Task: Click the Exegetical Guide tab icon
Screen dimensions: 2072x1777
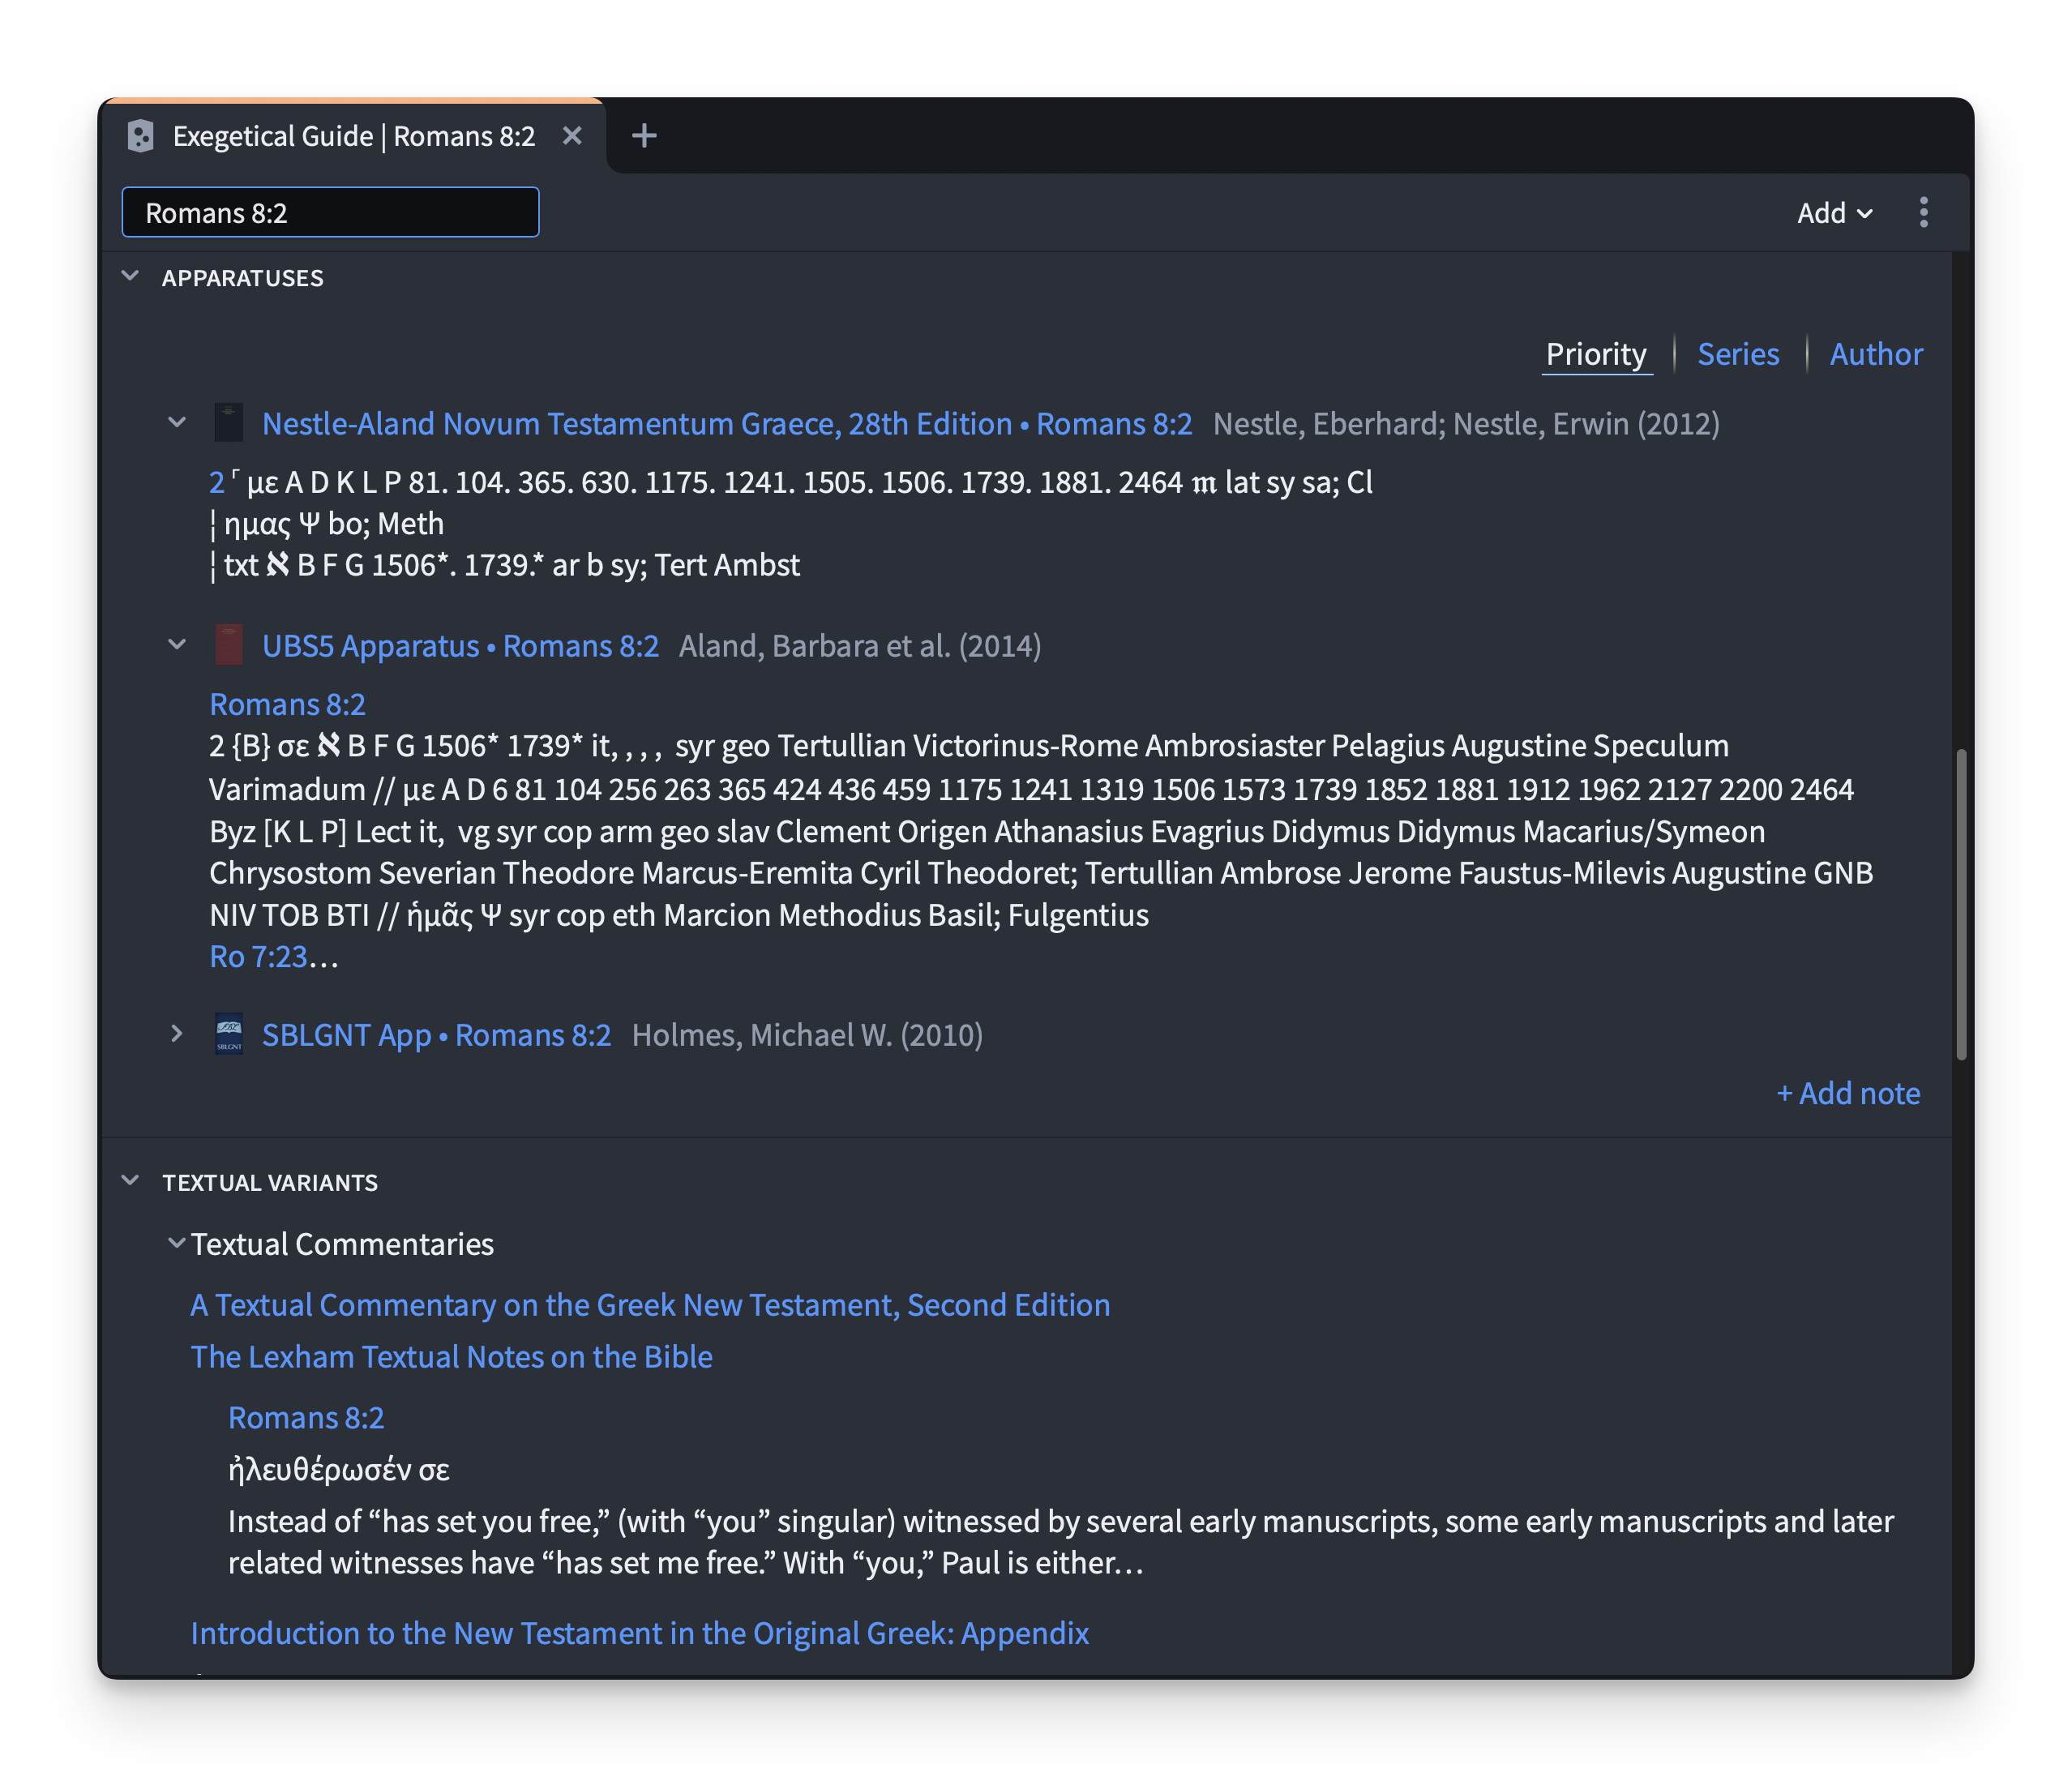Action: pyautogui.click(x=141, y=136)
